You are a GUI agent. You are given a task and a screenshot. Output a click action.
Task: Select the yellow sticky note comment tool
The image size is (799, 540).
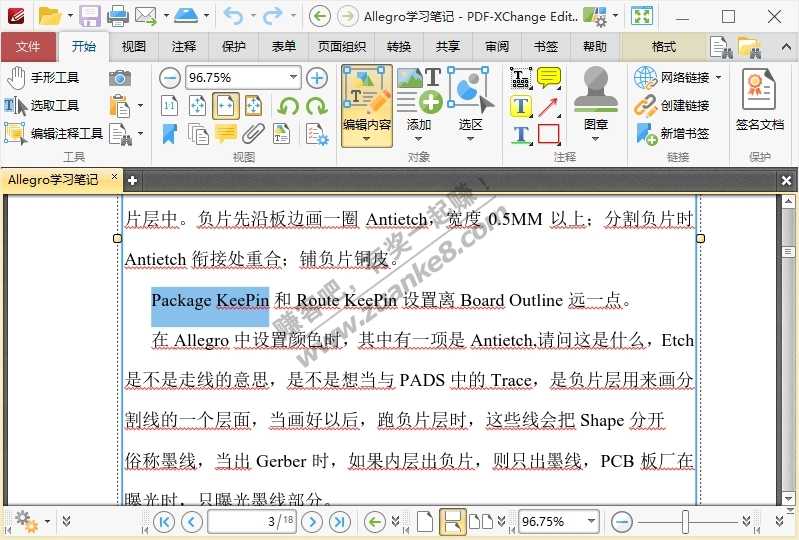pyautogui.click(x=549, y=78)
